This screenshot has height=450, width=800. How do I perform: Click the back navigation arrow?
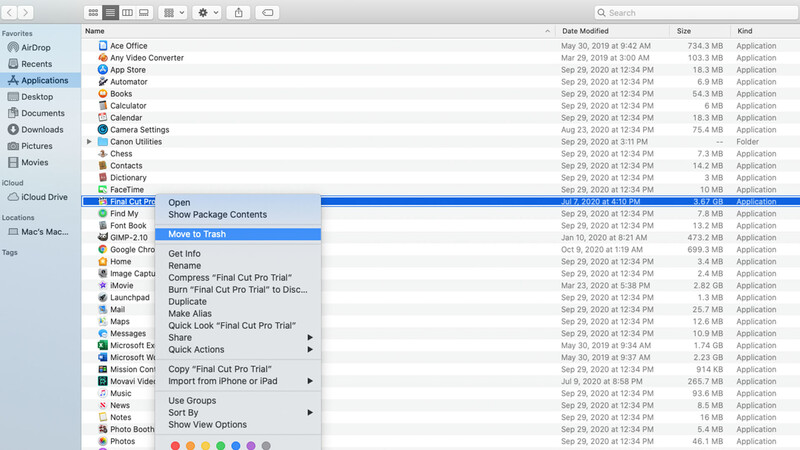[x=10, y=12]
